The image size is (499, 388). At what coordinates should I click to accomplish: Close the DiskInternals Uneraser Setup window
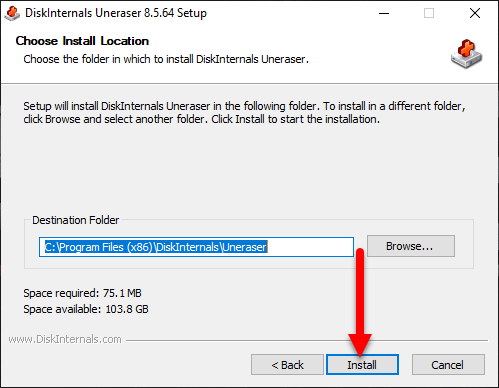[475, 13]
